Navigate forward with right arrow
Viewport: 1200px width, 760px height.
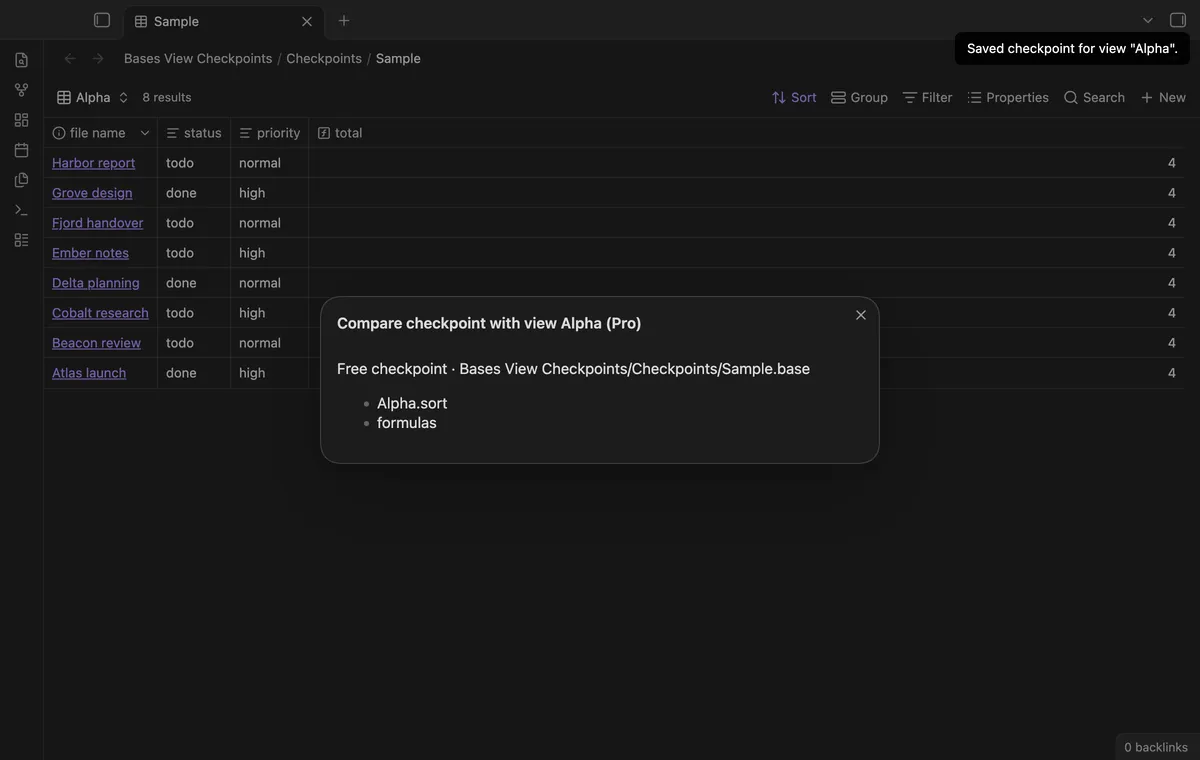(98, 58)
